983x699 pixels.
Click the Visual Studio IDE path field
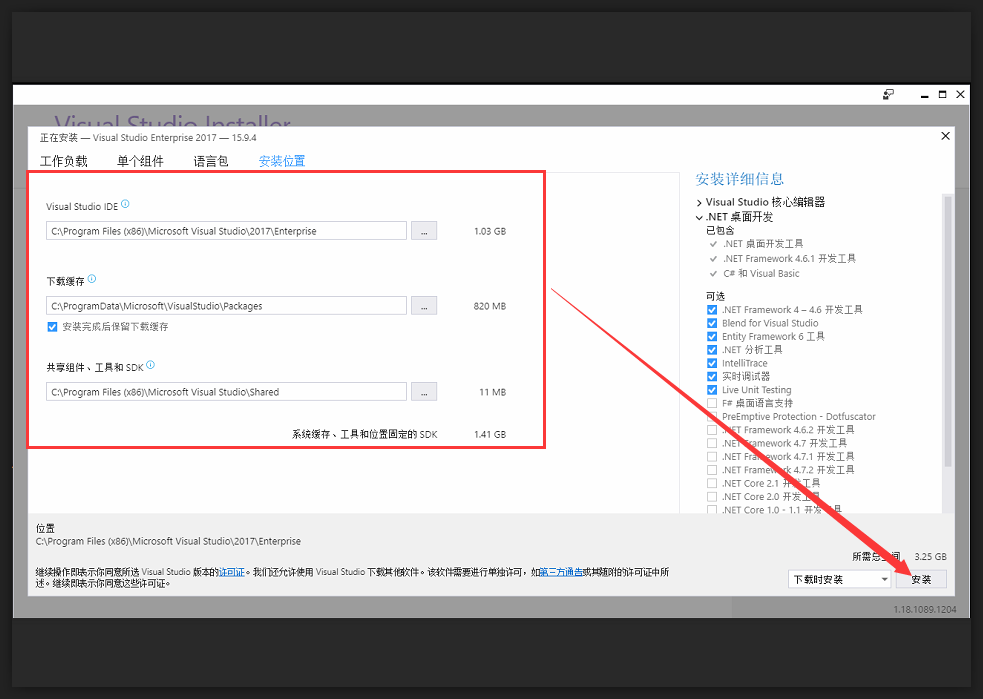[x=226, y=231]
